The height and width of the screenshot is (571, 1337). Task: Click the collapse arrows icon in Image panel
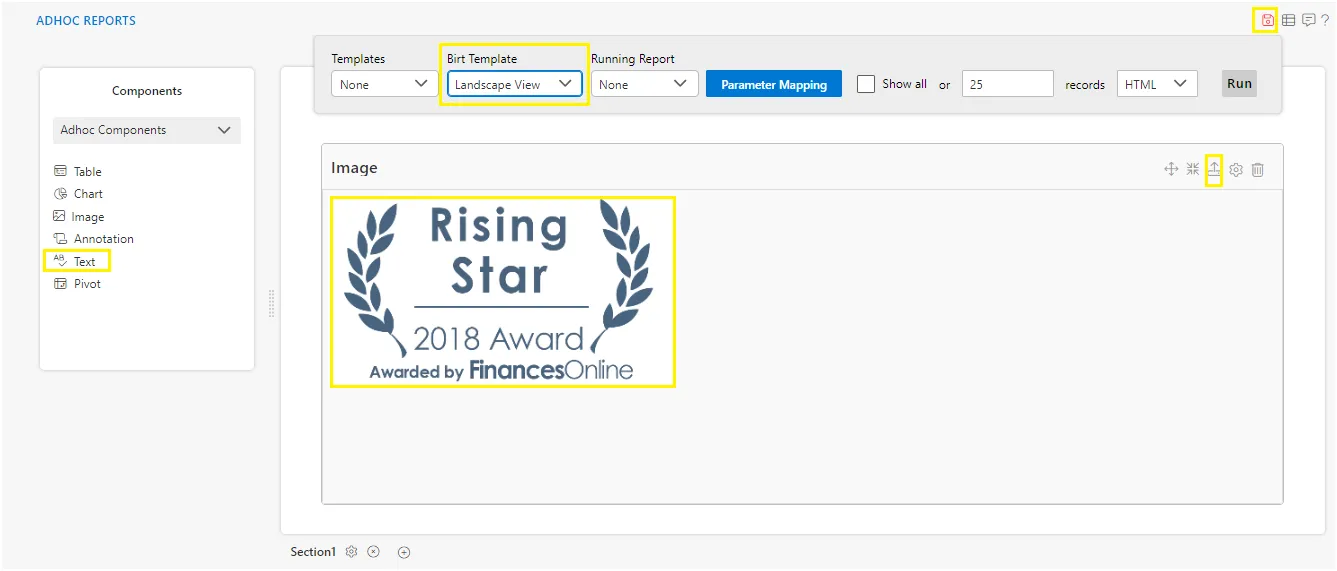(1193, 169)
